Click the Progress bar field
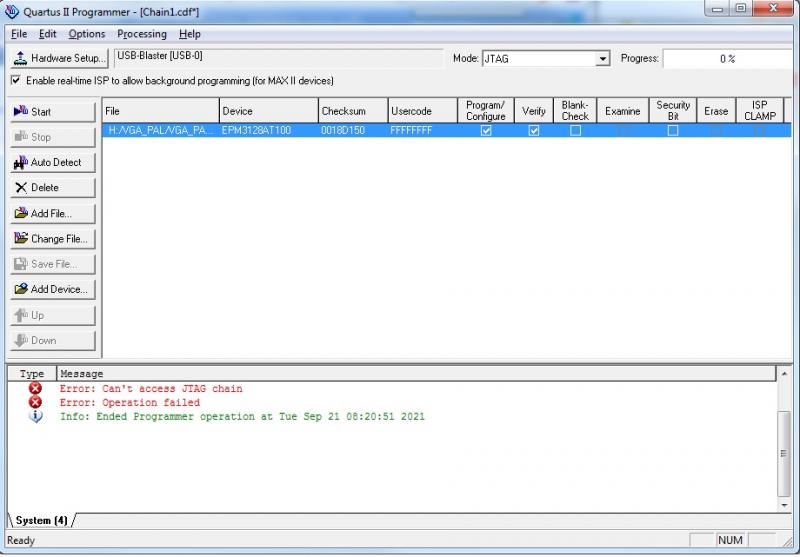The height and width of the screenshot is (557, 800). click(730, 59)
